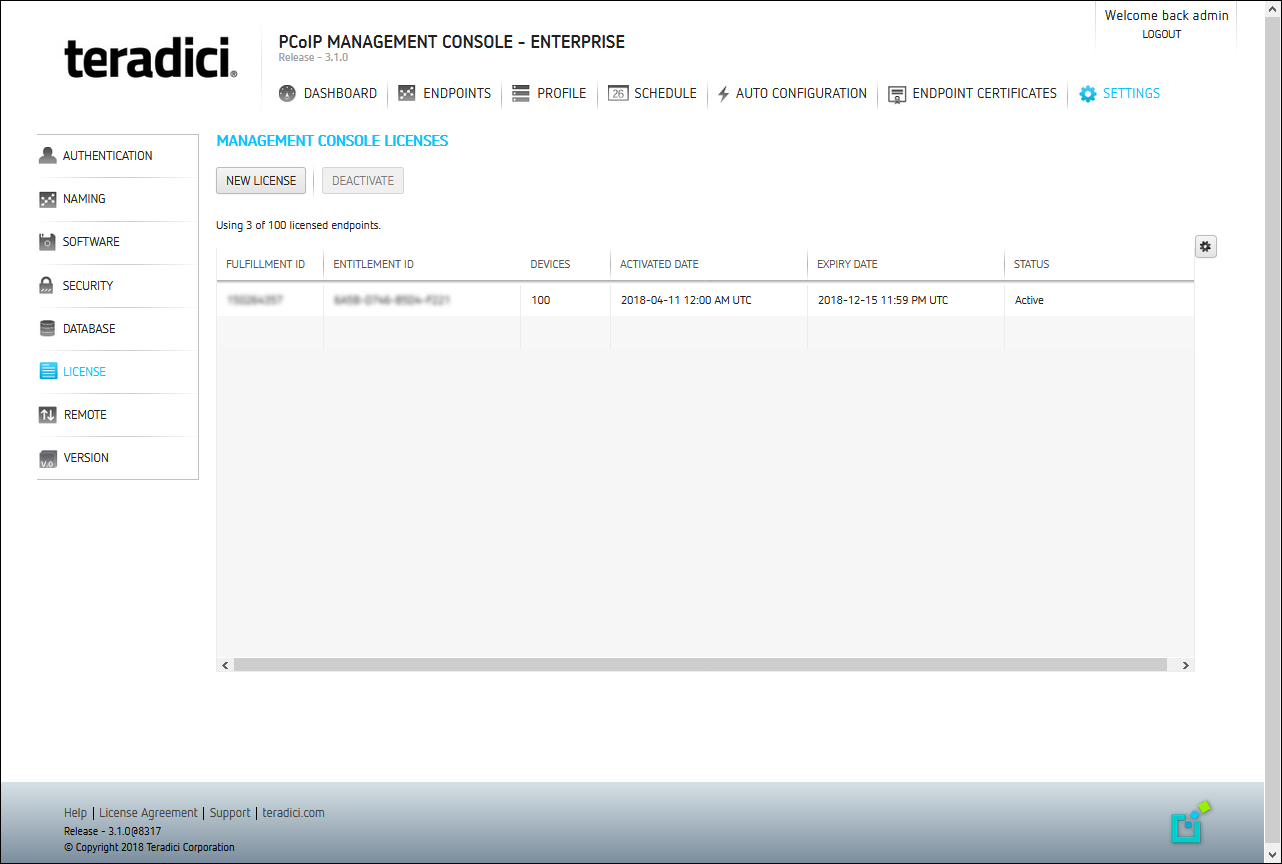Click the Security padlock icon
Viewport: 1282px width, 864px height.
46,285
